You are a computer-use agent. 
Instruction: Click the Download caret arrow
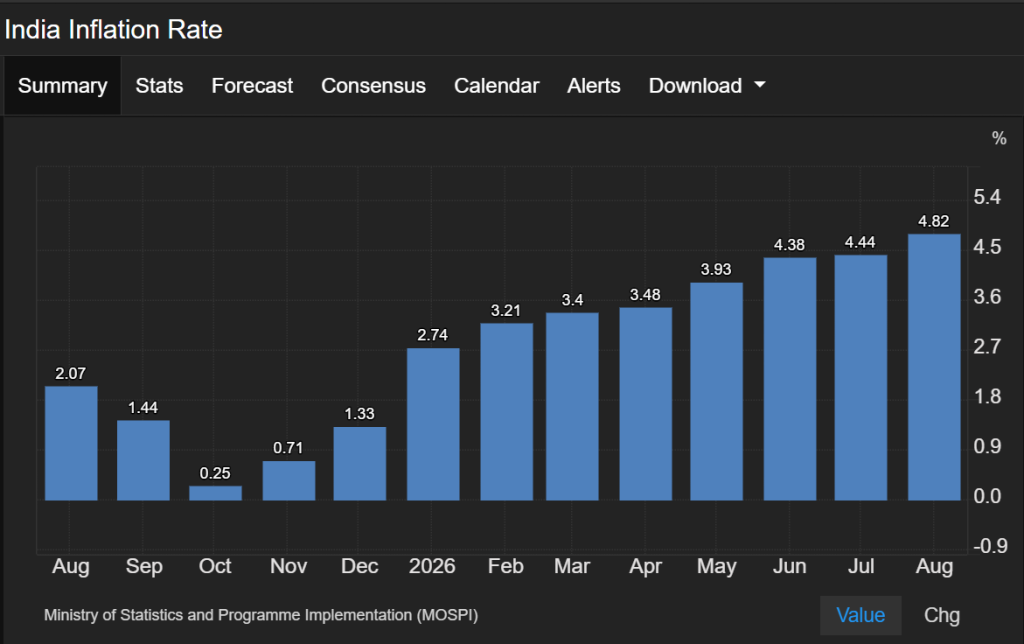point(760,85)
